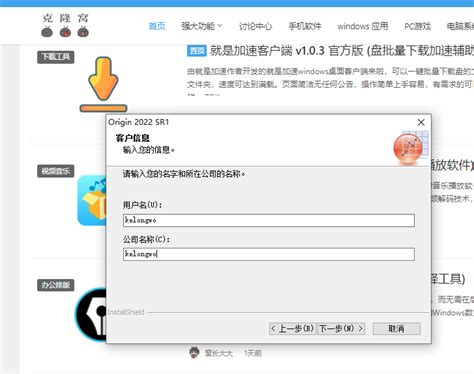Open the windows 应用 navigation item
474x374 pixels.
pyautogui.click(x=363, y=26)
